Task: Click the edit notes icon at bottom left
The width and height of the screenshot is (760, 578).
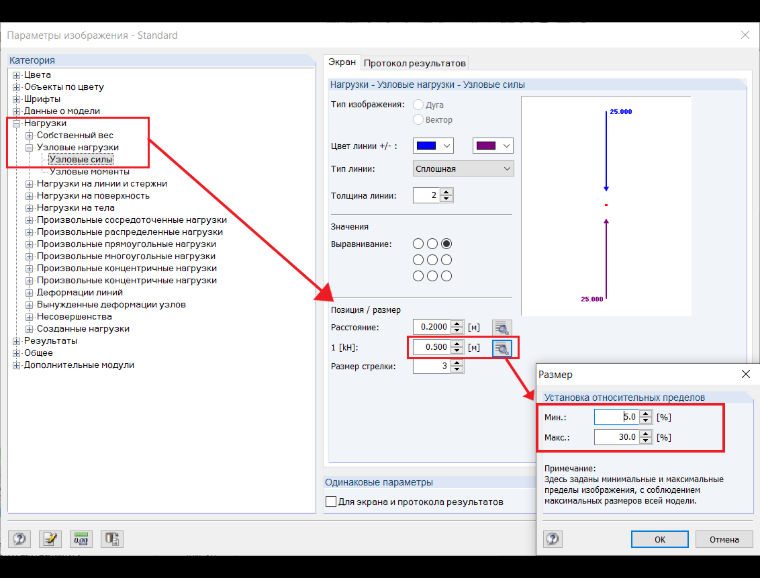Action: 50,539
